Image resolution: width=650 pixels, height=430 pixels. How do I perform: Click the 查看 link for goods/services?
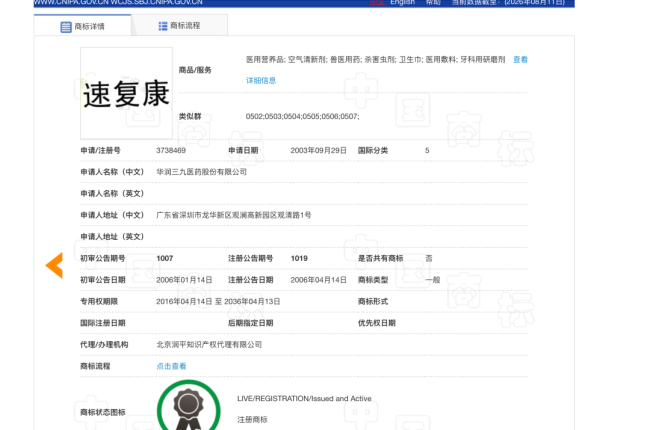pyautogui.click(x=520, y=60)
